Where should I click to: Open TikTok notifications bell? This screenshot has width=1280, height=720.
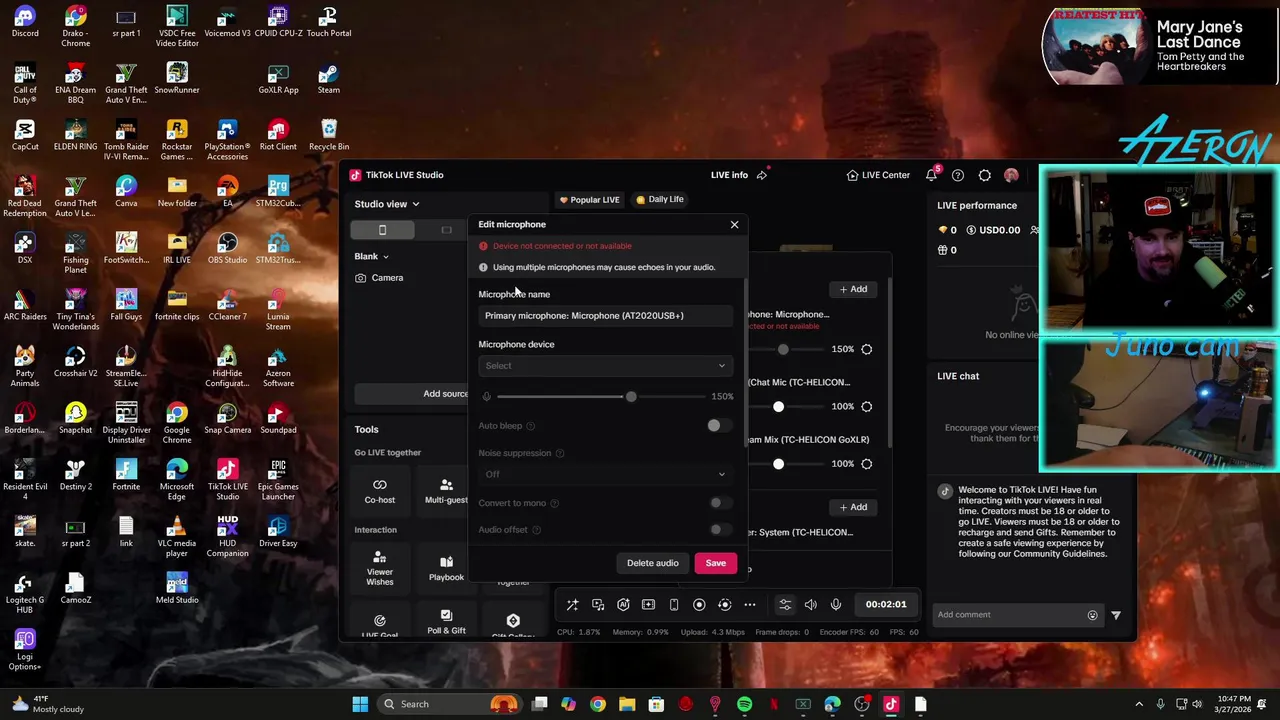[x=931, y=175]
